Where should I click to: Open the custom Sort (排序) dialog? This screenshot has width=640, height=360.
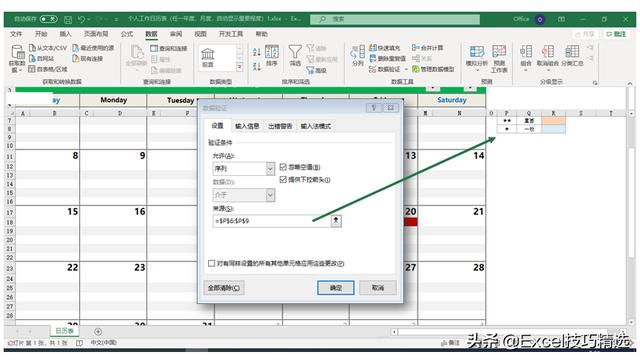272,56
